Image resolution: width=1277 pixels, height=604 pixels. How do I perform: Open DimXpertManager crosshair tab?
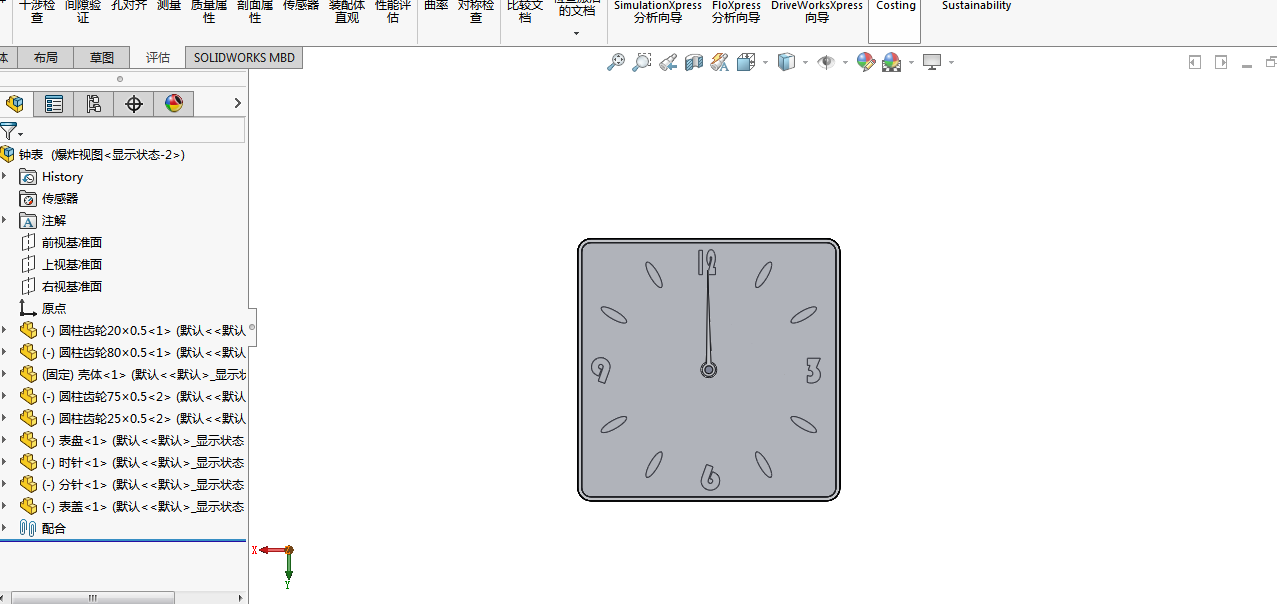coord(134,103)
